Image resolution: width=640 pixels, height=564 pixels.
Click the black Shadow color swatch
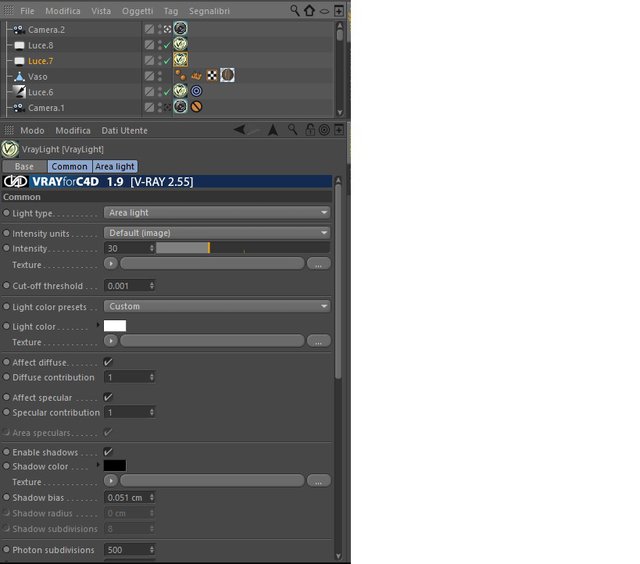pos(115,465)
